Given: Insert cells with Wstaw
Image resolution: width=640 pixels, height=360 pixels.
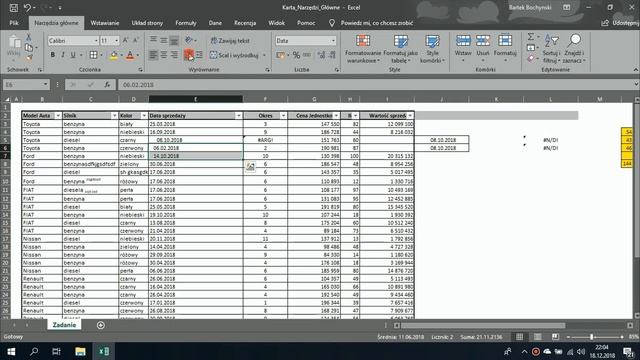Looking at the screenshot, I should tap(463, 49).
